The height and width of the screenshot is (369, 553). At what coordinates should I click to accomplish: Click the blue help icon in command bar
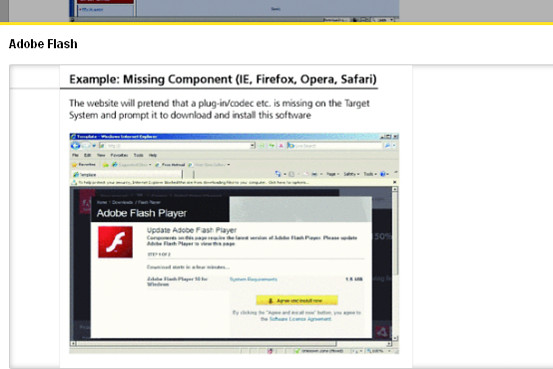384,174
